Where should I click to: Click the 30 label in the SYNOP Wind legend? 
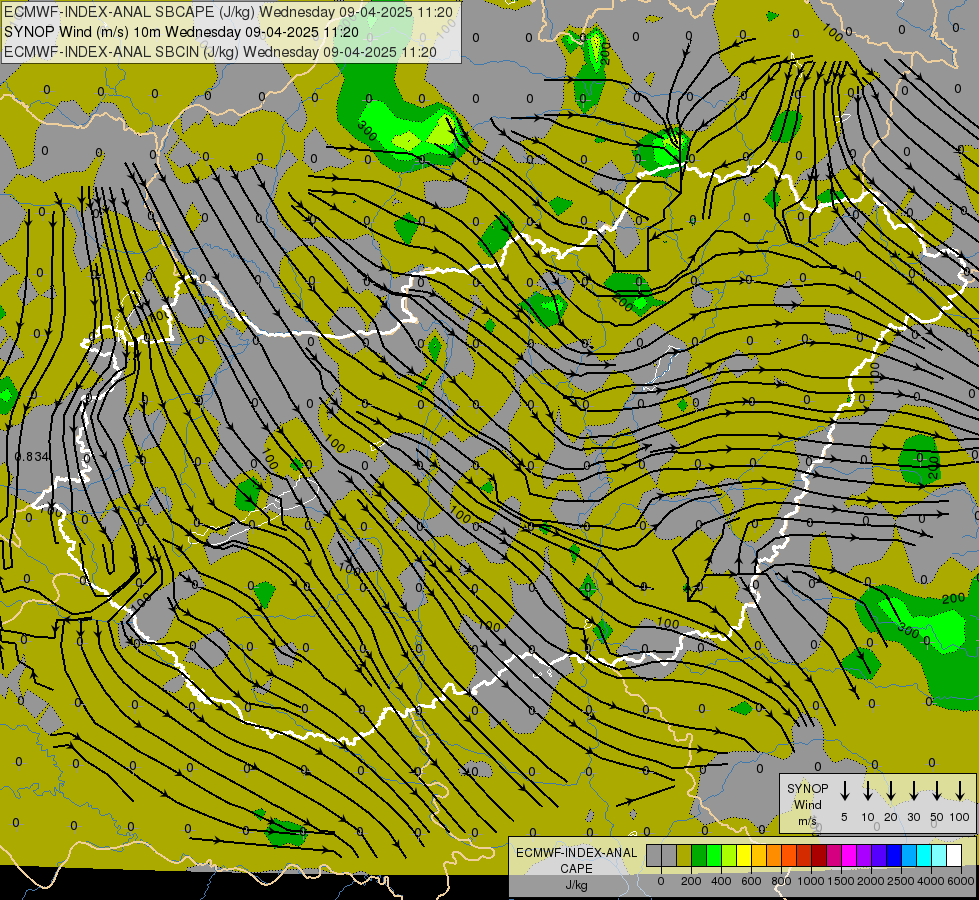click(x=913, y=817)
